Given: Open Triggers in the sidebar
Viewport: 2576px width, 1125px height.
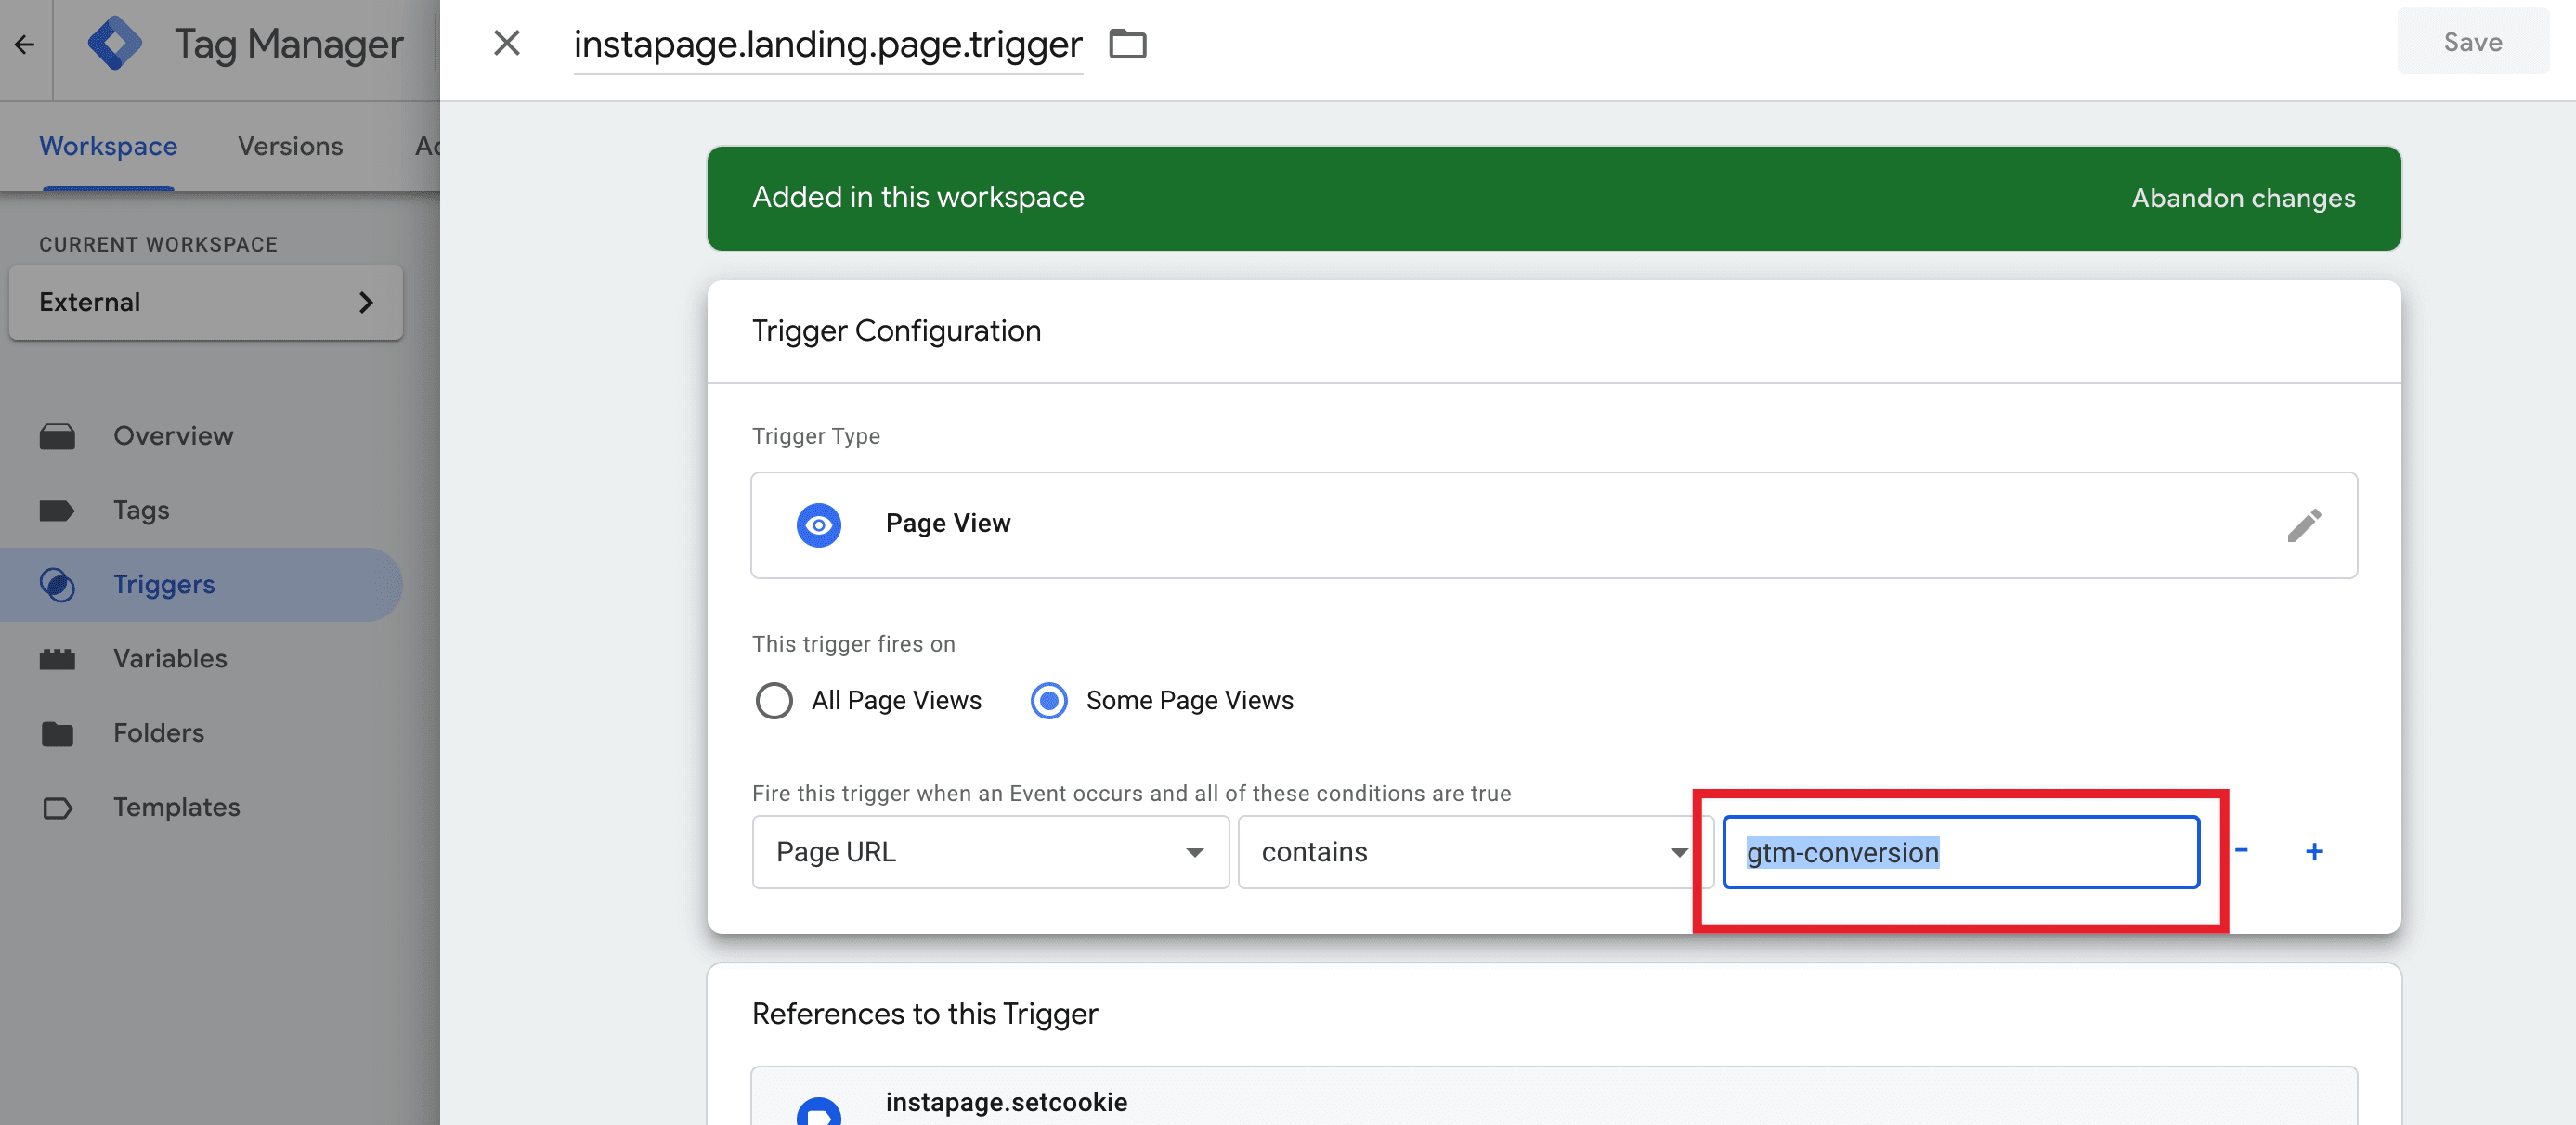Looking at the screenshot, I should click(x=200, y=585).
